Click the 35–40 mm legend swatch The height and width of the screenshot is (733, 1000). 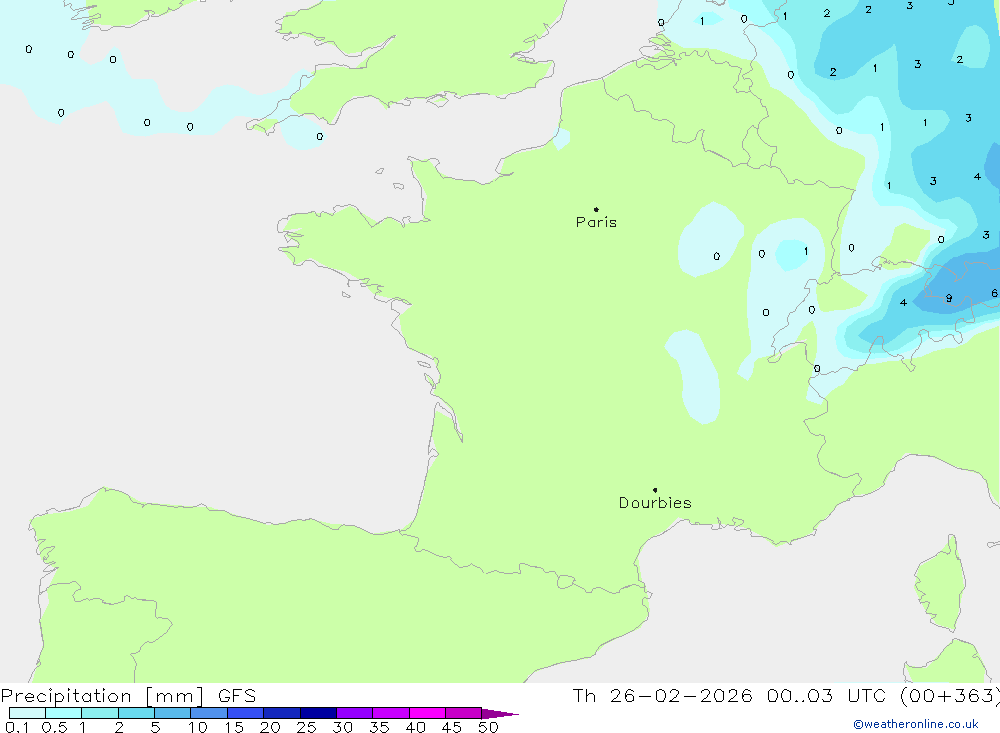[x=391, y=713]
